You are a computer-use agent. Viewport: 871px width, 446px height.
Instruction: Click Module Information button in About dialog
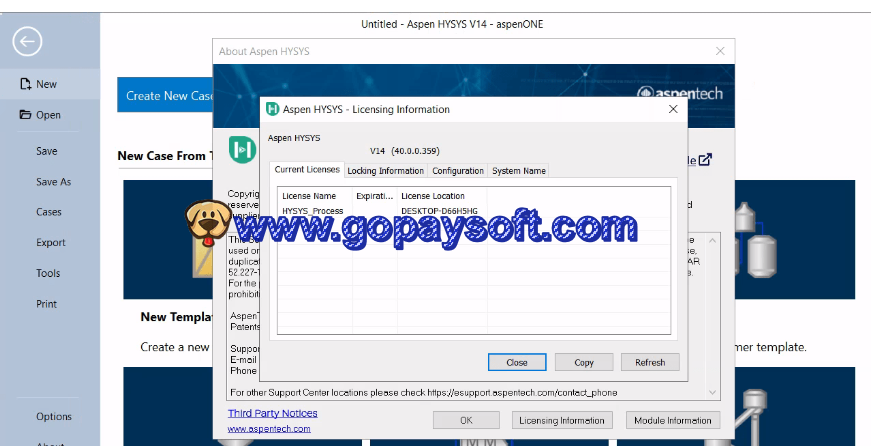pyautogui.click(x=673, y=420)
